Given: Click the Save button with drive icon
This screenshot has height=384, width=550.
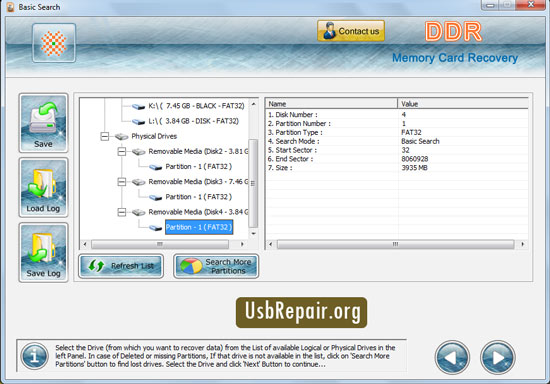Looking at the screenshot, I should [43, 123].
